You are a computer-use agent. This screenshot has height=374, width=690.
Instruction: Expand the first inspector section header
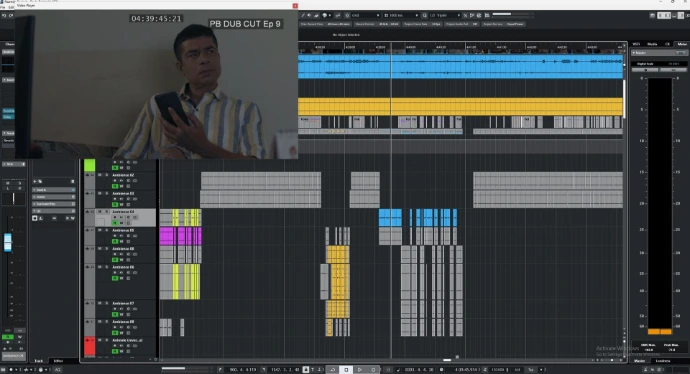[x=54, y=190]
